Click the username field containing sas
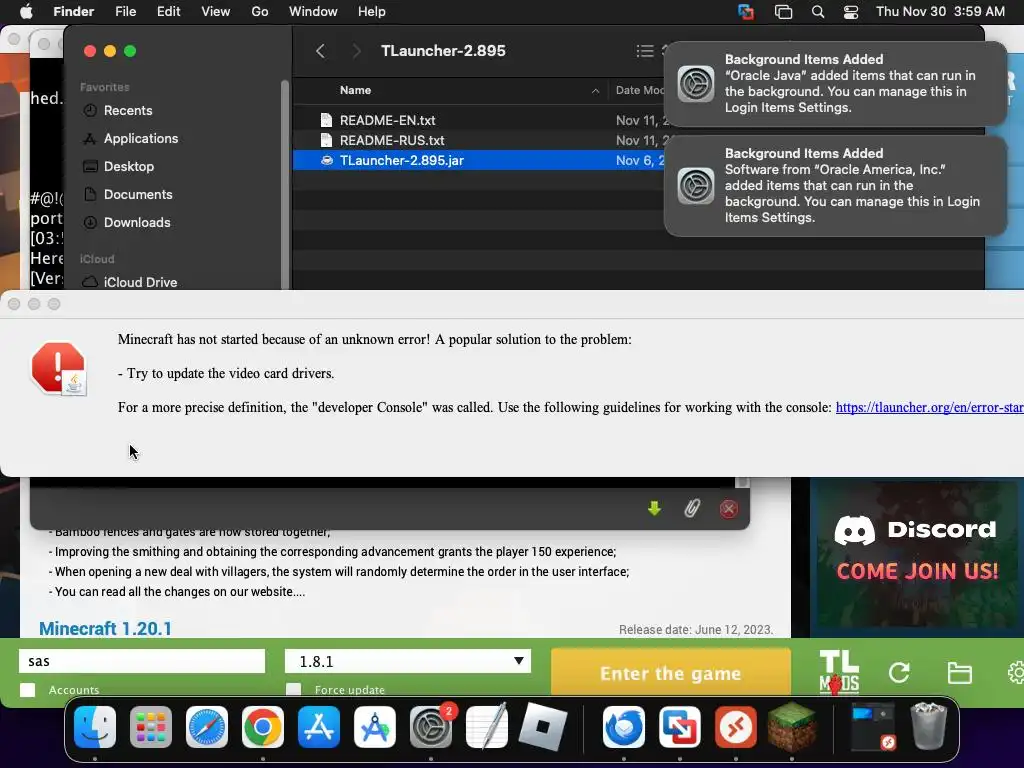Screen dimensions: 1024x768 coord(142,661)
